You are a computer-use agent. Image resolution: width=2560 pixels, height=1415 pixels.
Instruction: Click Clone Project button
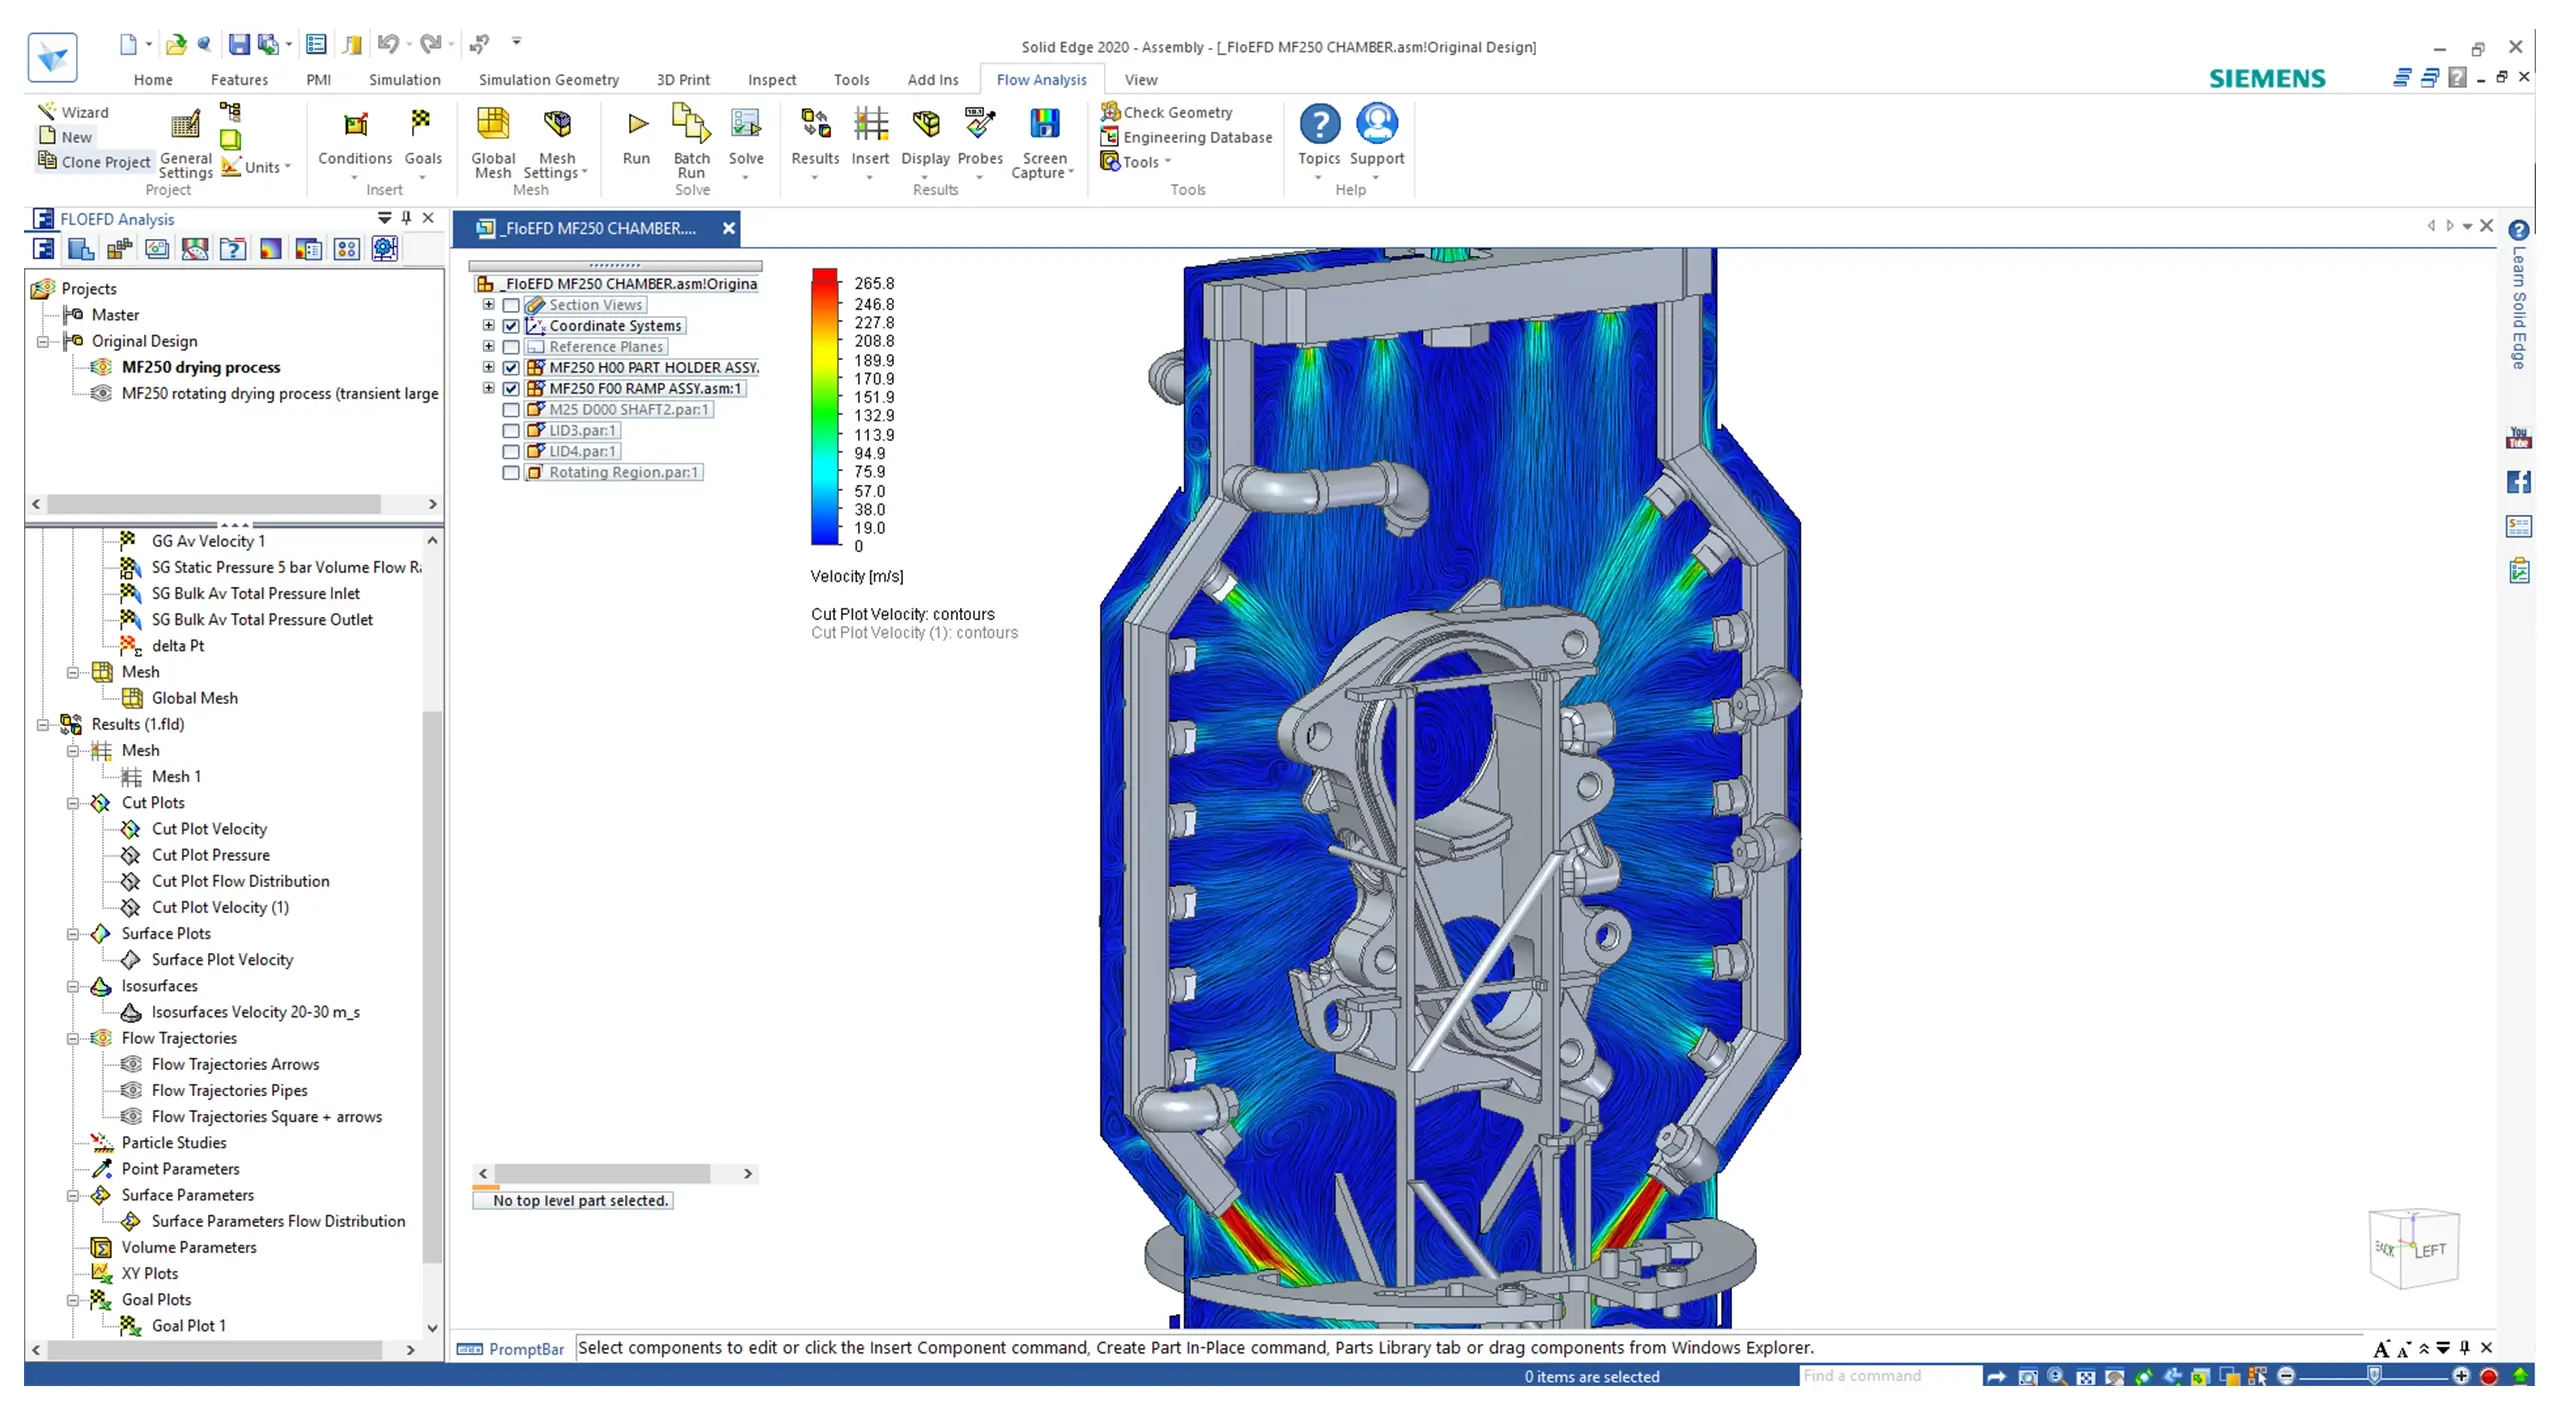pyautogui.click(x=94, y=162)
